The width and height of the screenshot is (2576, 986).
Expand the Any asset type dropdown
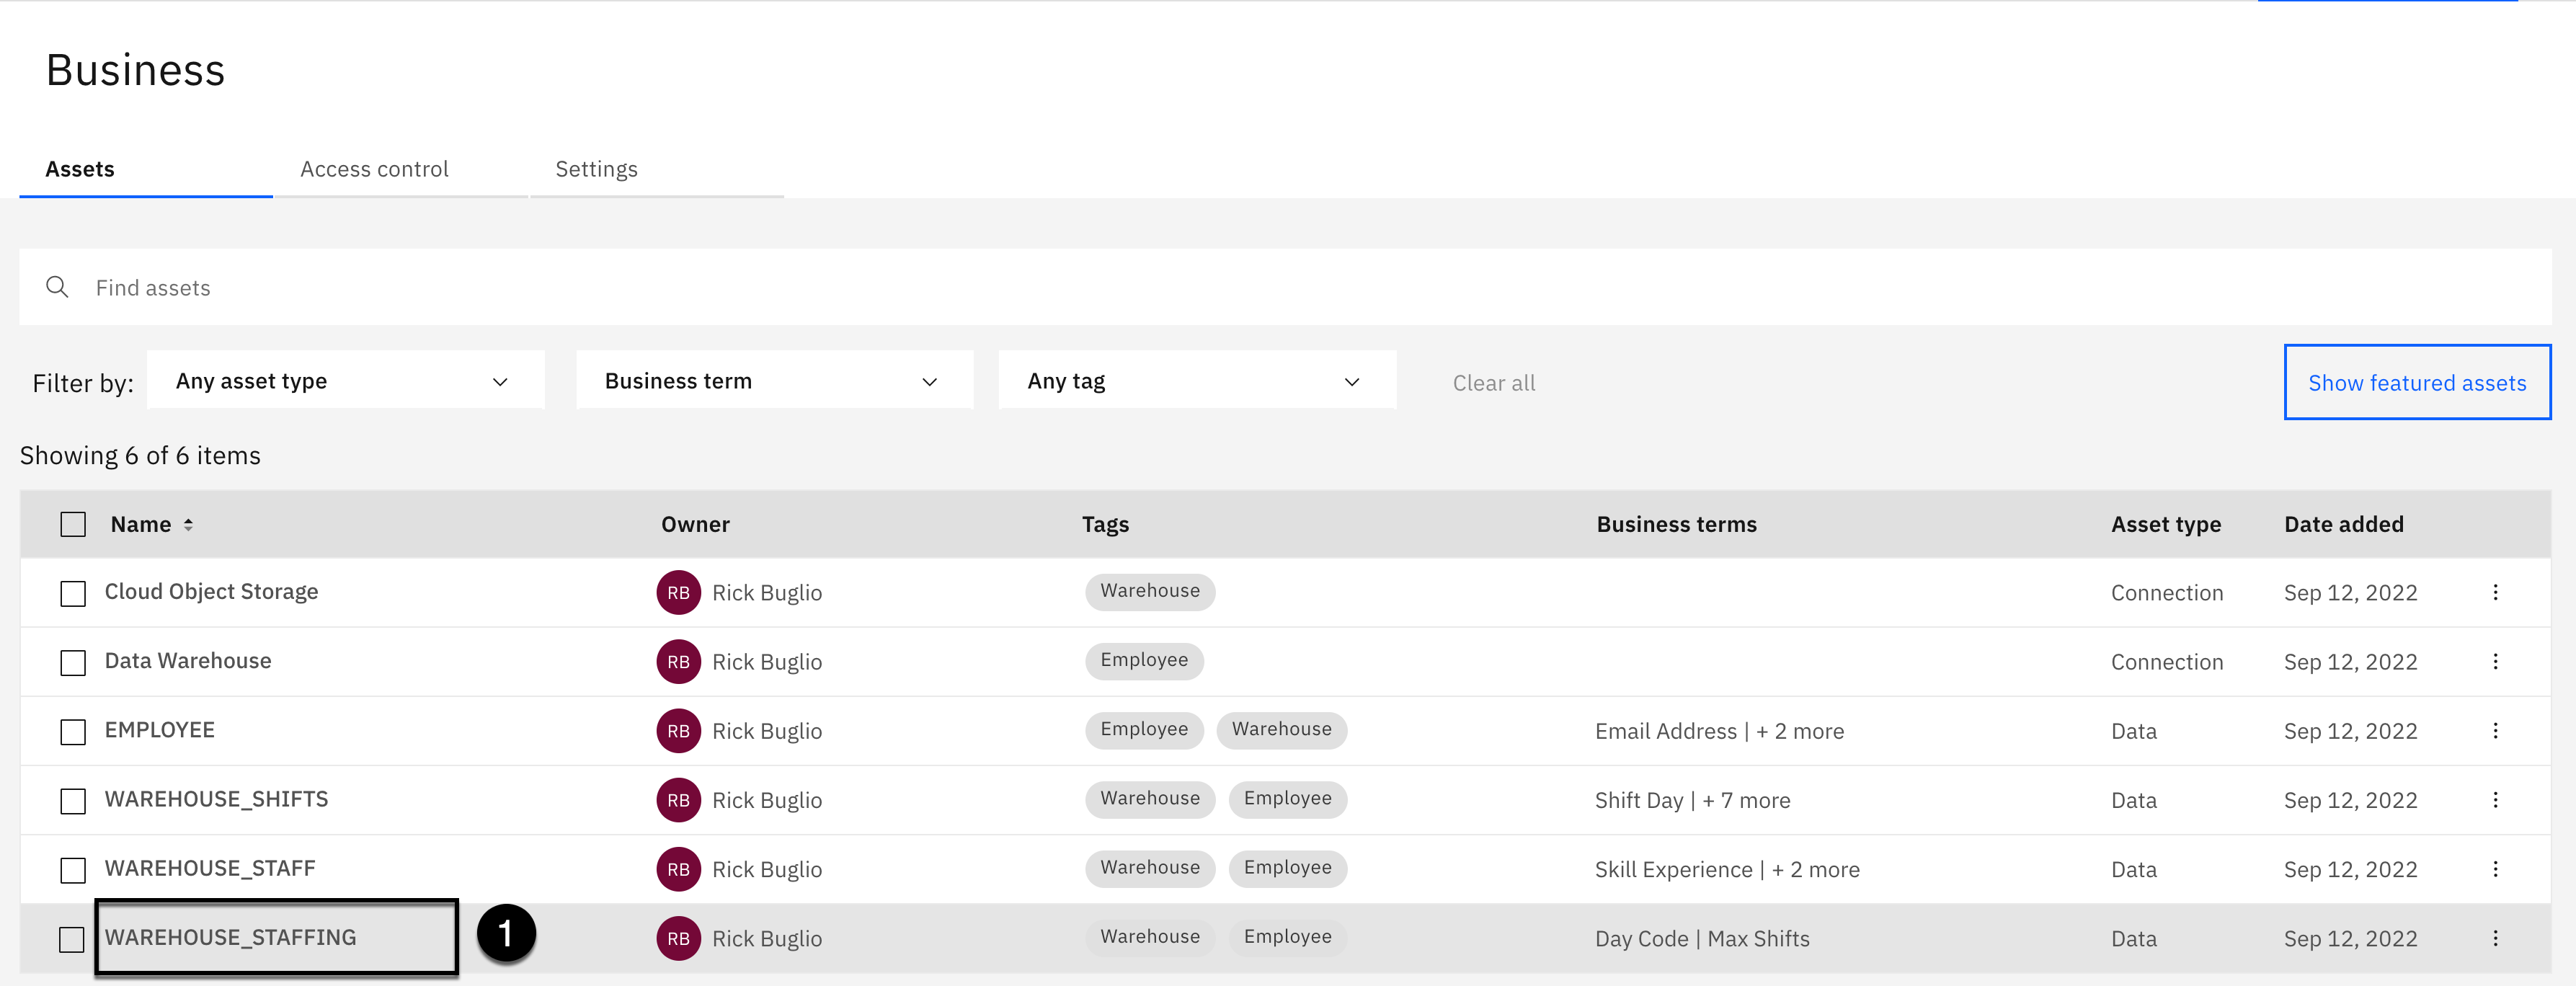(345, 381)
